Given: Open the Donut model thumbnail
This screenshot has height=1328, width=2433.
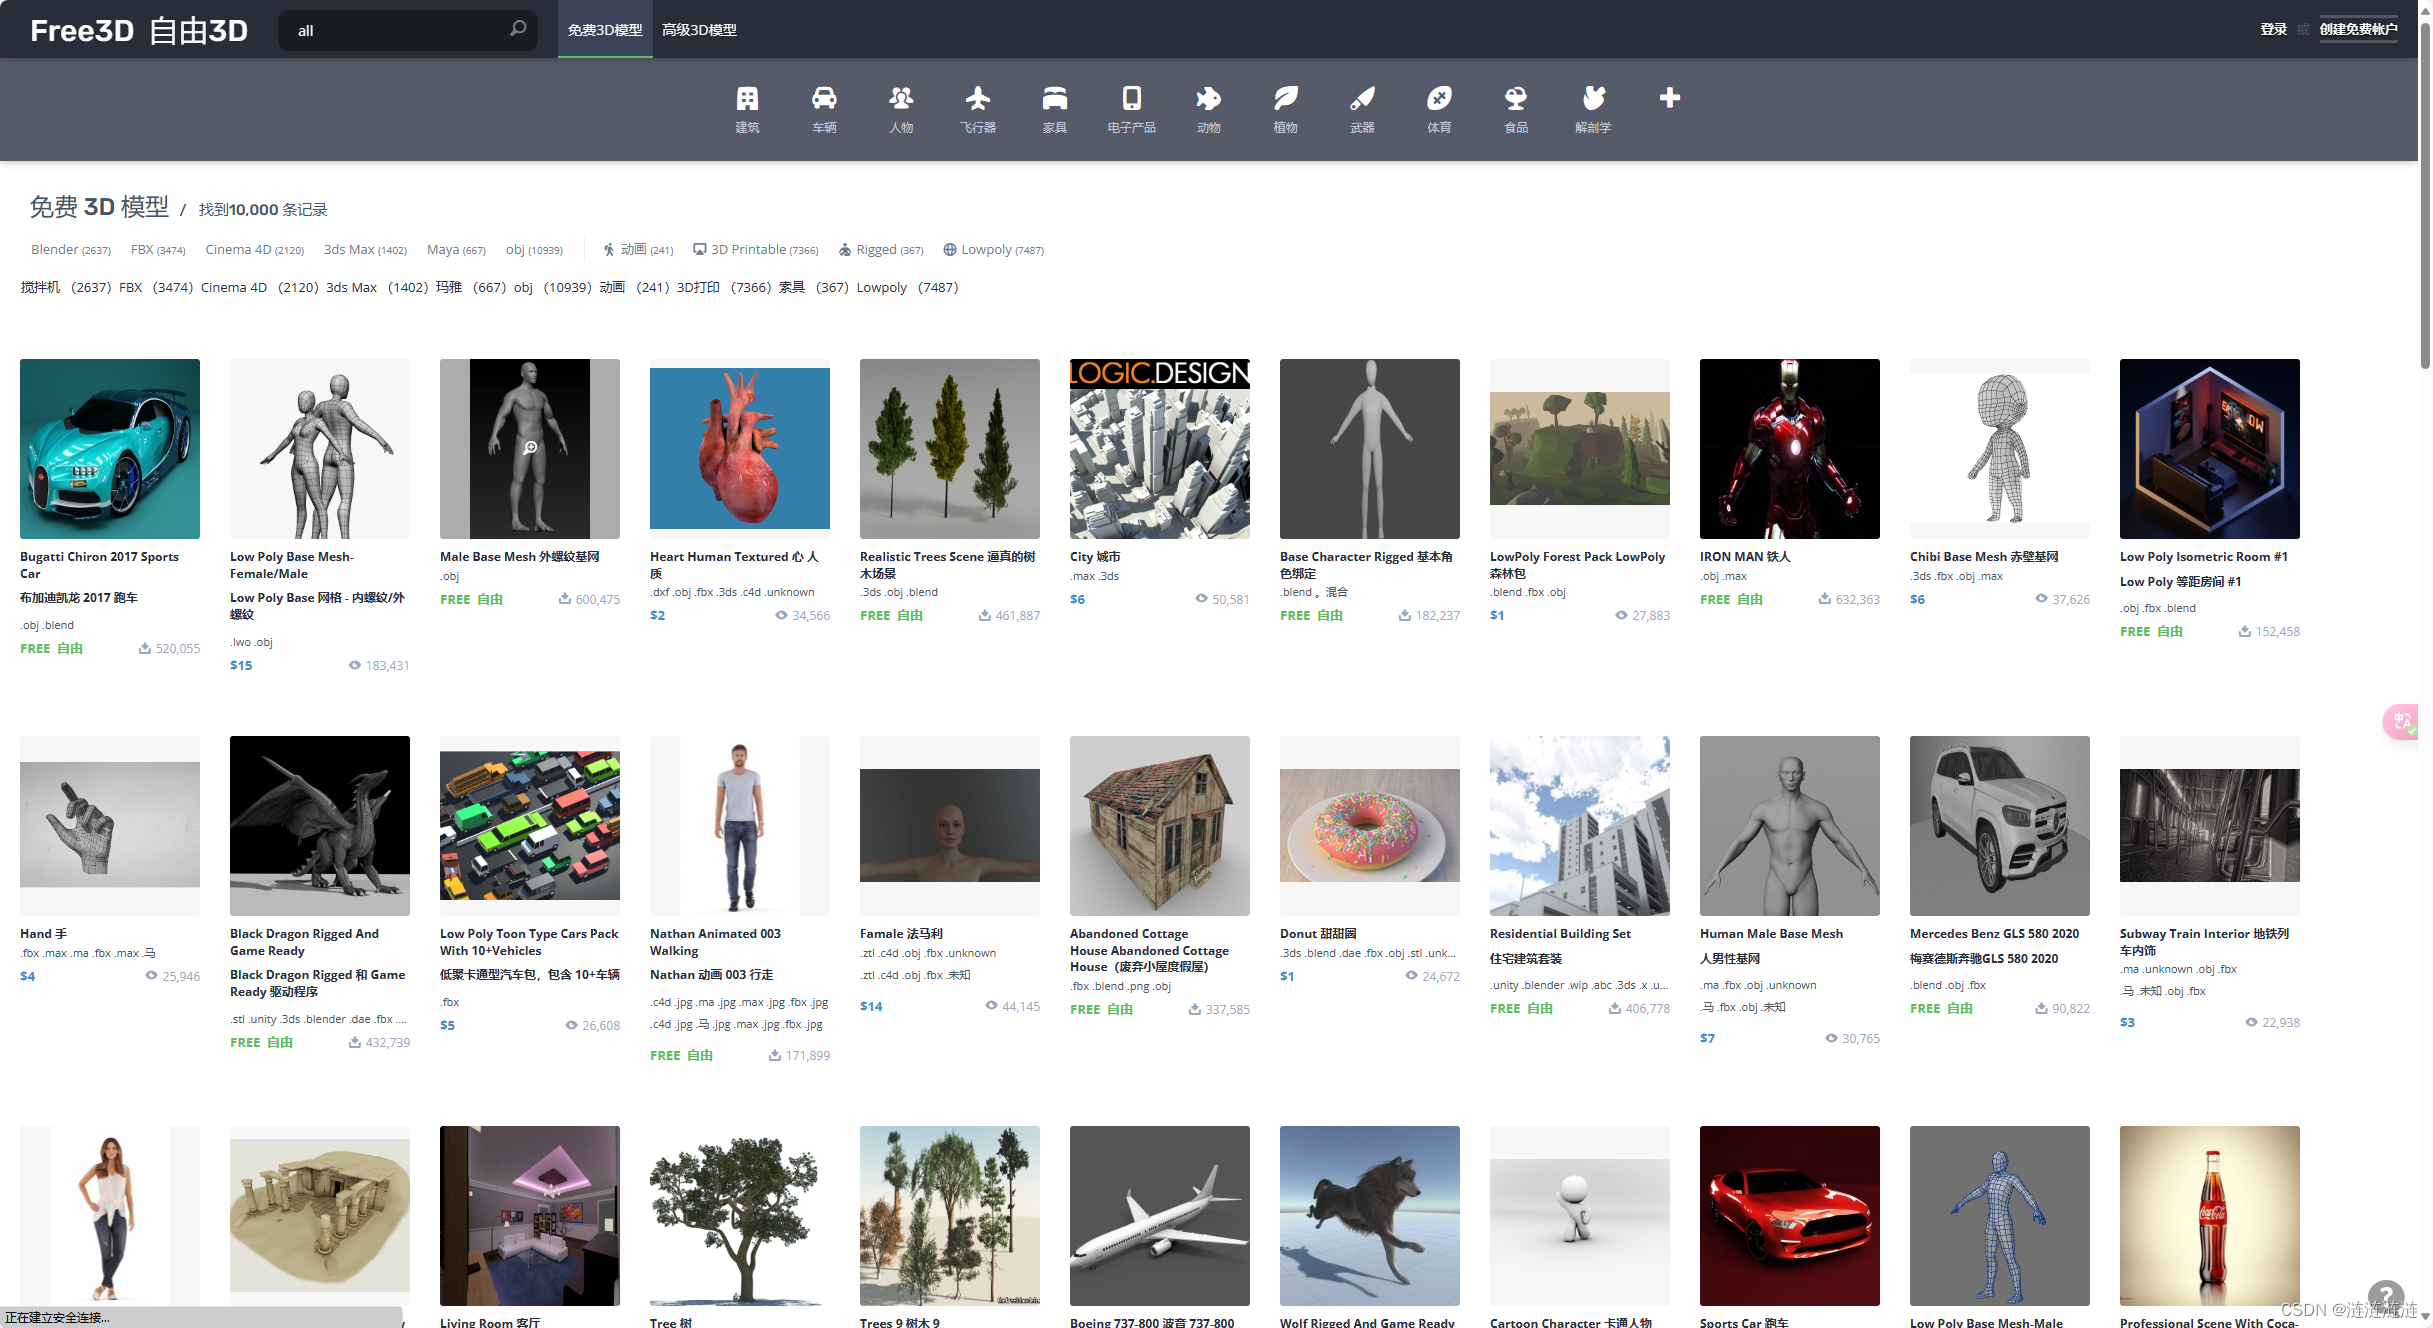Looking at the screenshot, I should point(1370,826).
